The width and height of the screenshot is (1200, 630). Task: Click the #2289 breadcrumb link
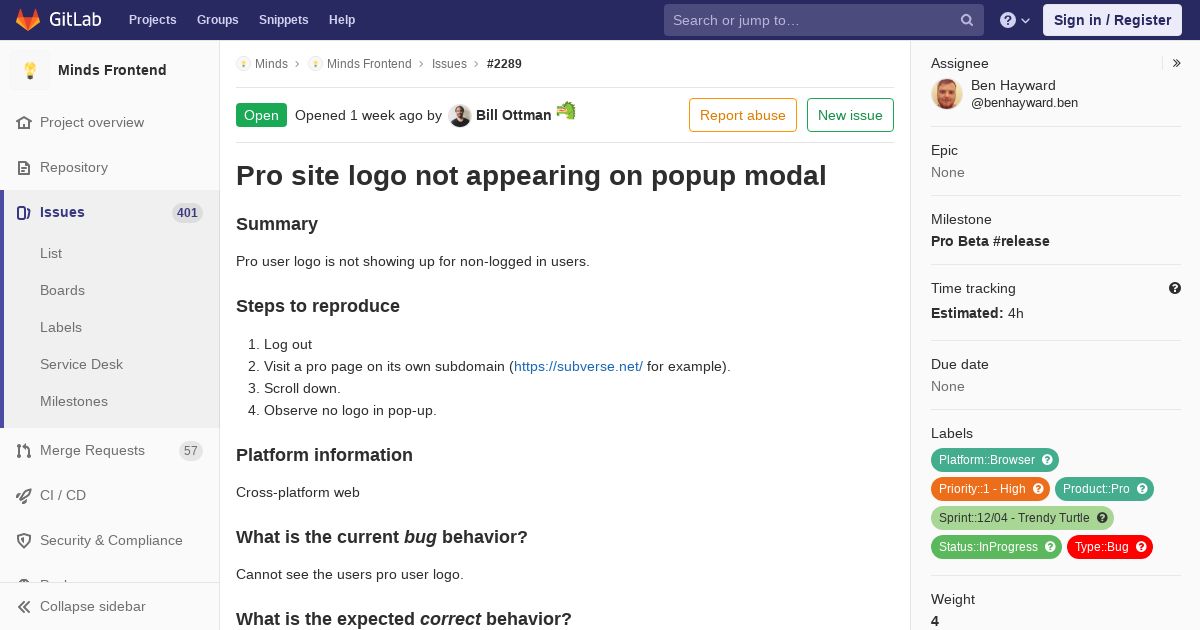(504, 64)
